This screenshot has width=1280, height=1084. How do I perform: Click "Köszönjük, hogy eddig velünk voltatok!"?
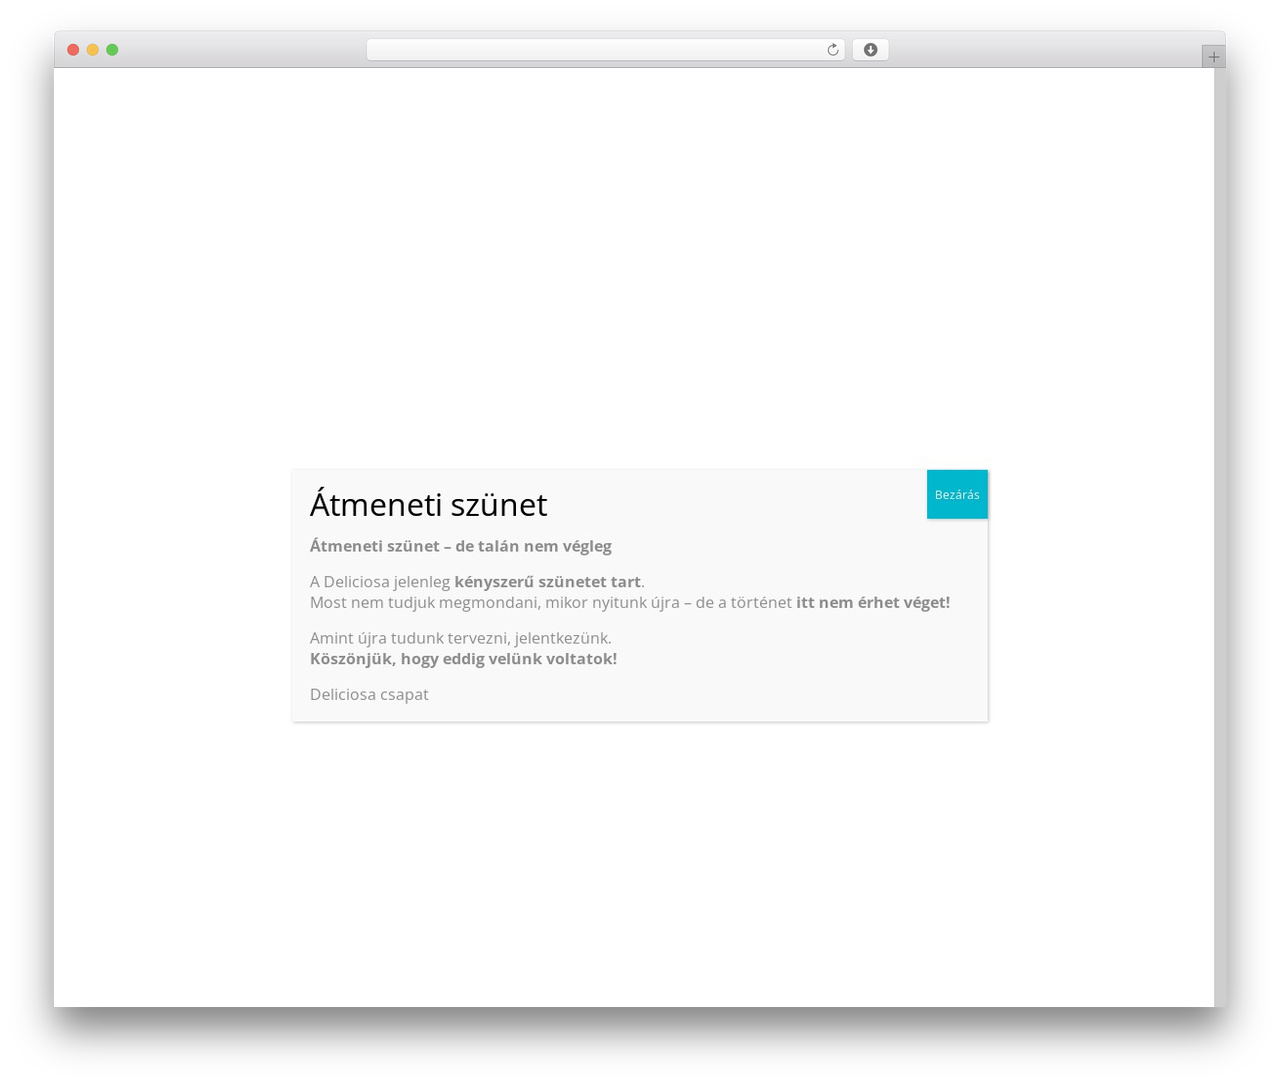coord(464,659)
